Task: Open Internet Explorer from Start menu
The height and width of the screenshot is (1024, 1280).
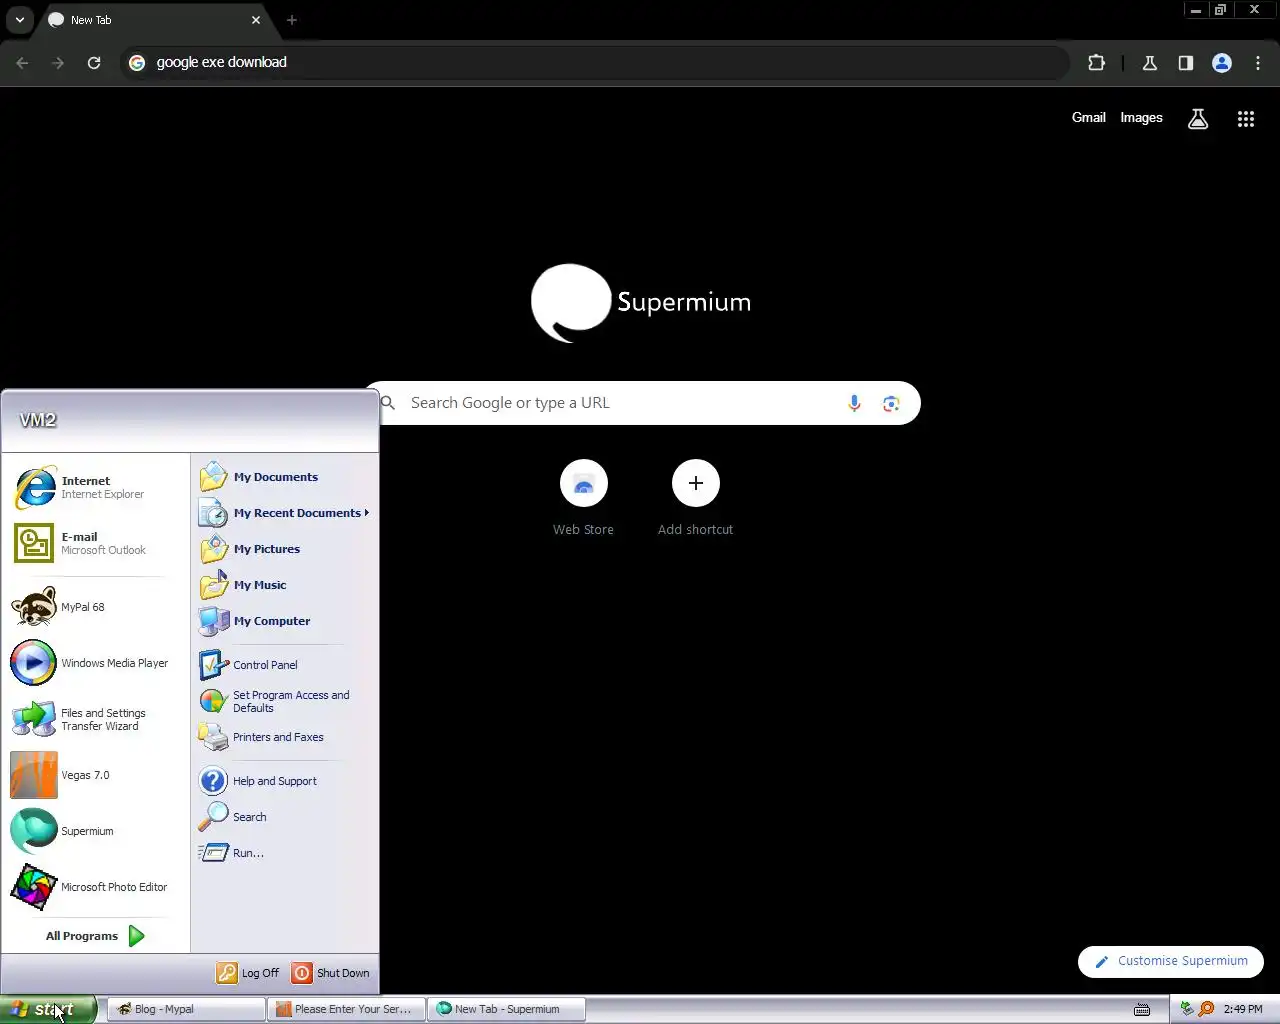Action: [96, 487]
